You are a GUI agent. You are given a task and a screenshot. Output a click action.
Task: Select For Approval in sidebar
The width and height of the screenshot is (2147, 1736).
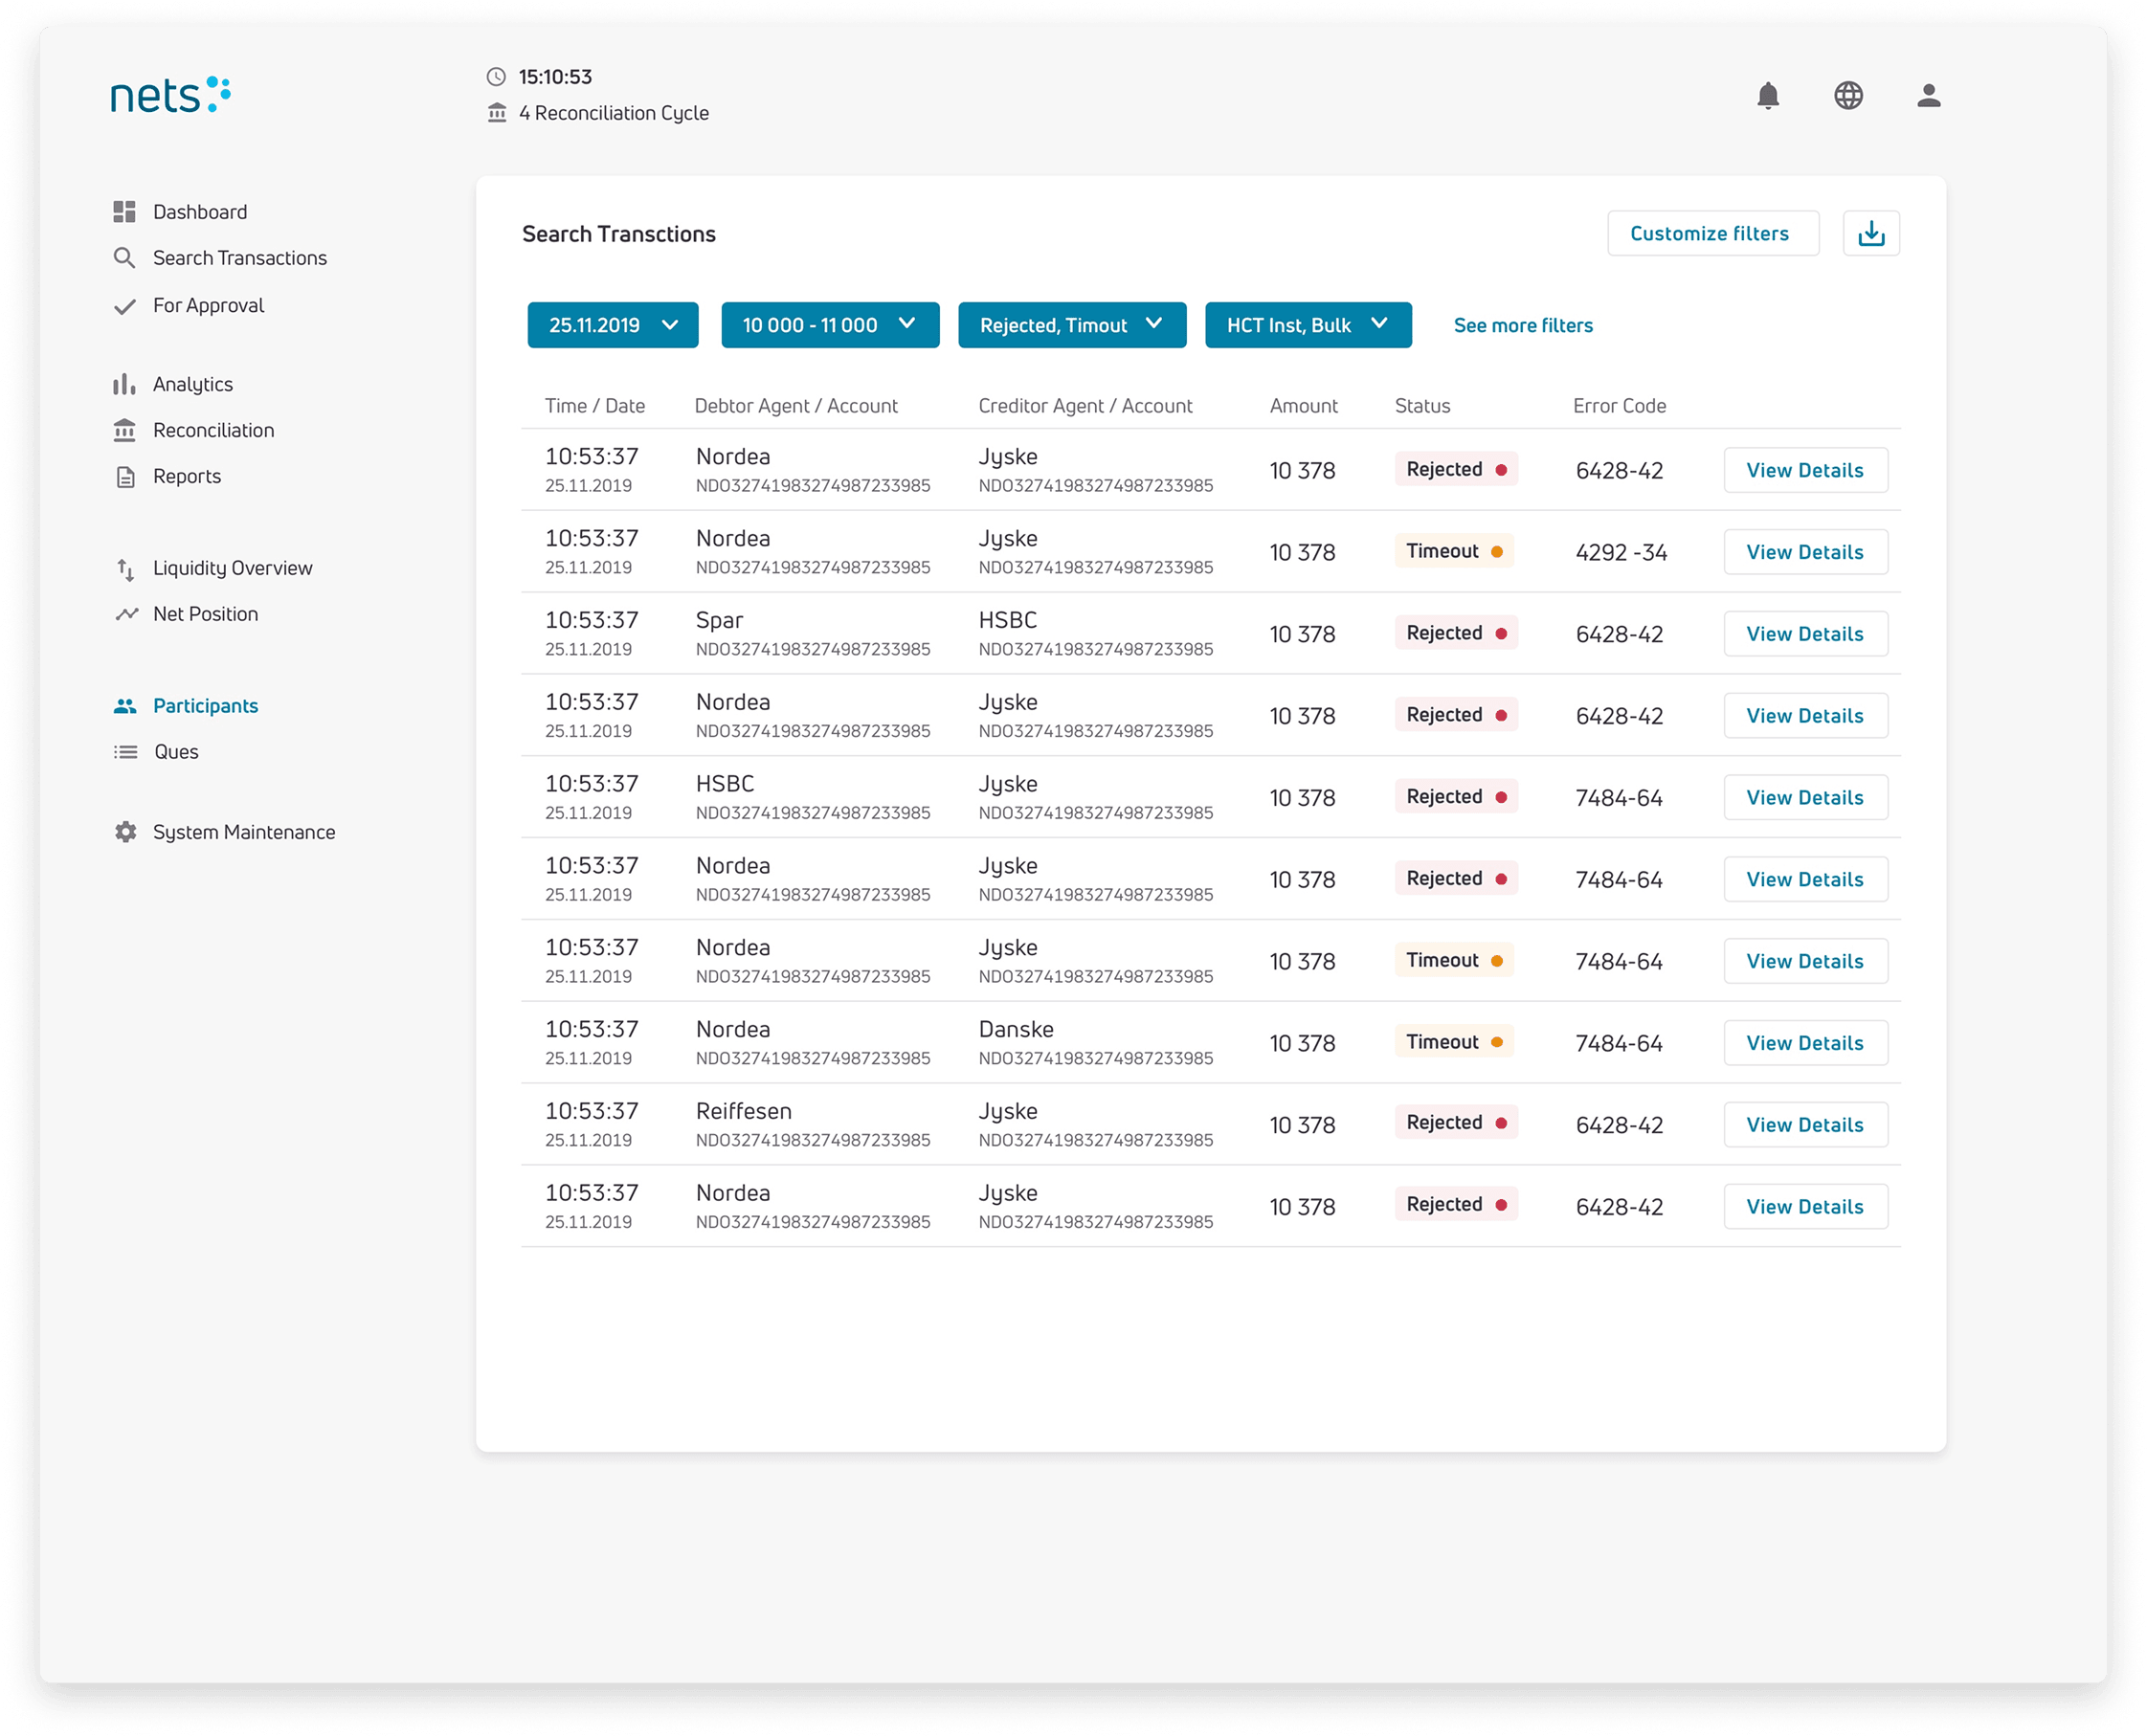click(208, 305)
